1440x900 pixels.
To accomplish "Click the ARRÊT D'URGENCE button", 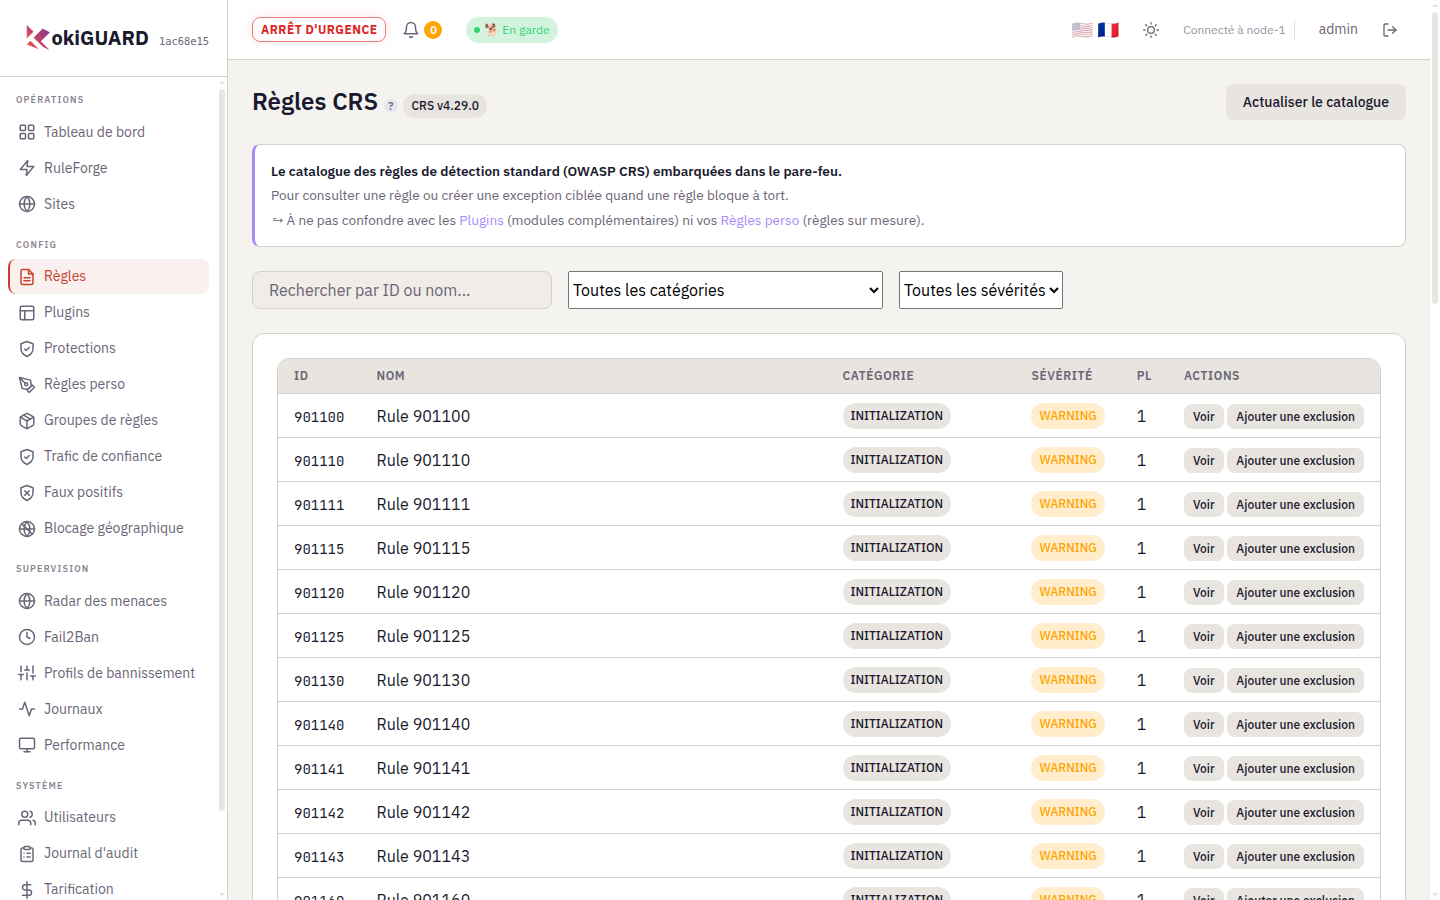I will click(x=319, y=30).
